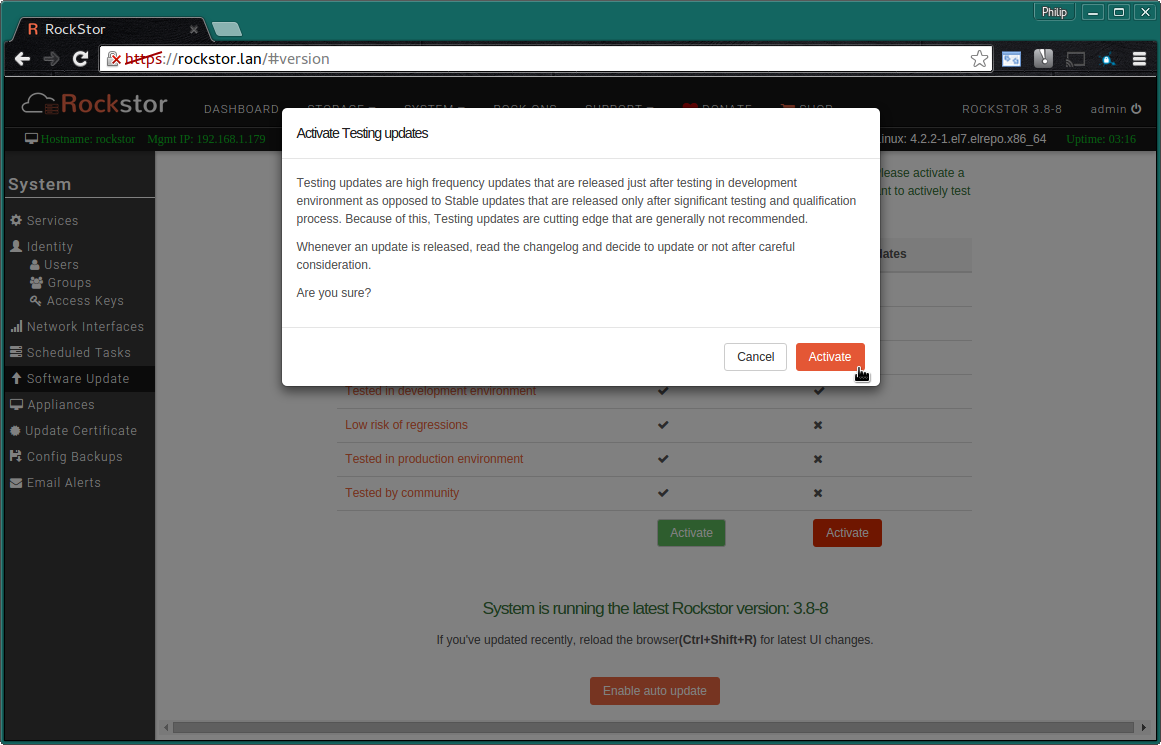This screenshot has height=745, width=1161.
Task: Click the broken HTTPS warning icon in address bar
Action: coord(113,59)
